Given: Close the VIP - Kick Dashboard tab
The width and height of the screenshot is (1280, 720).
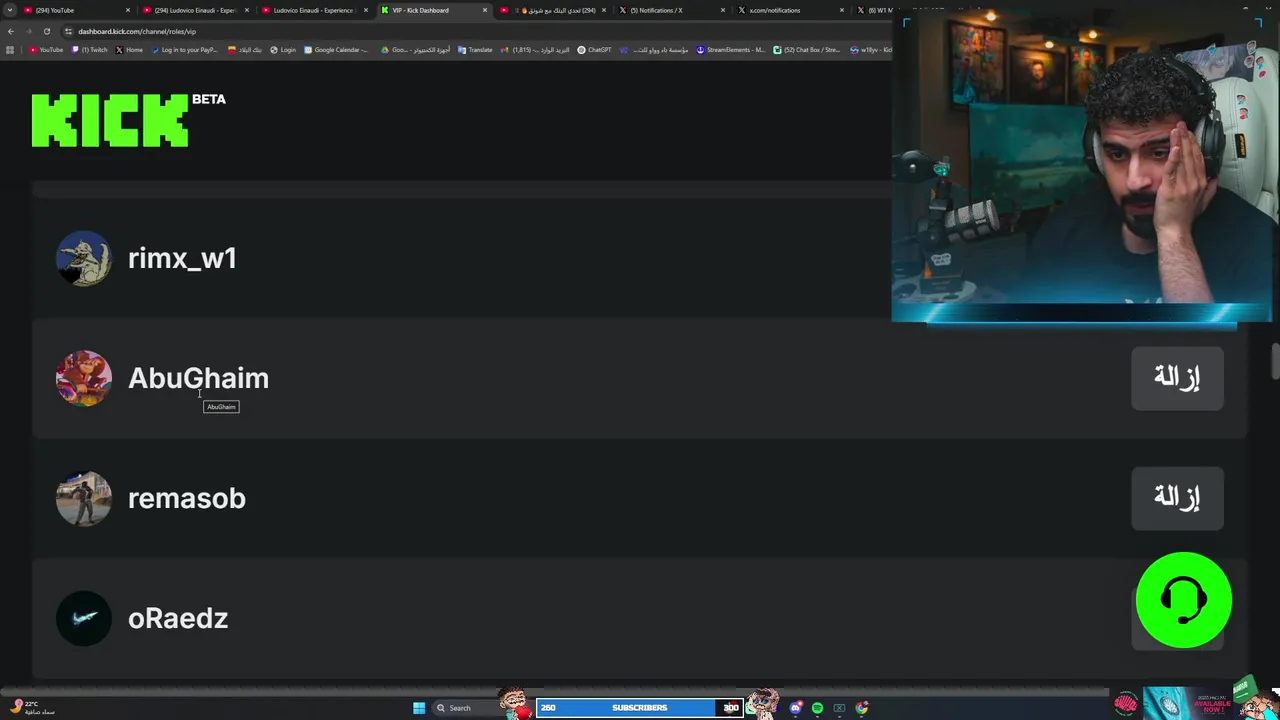Looking at the screenshot, I should 485,10.
